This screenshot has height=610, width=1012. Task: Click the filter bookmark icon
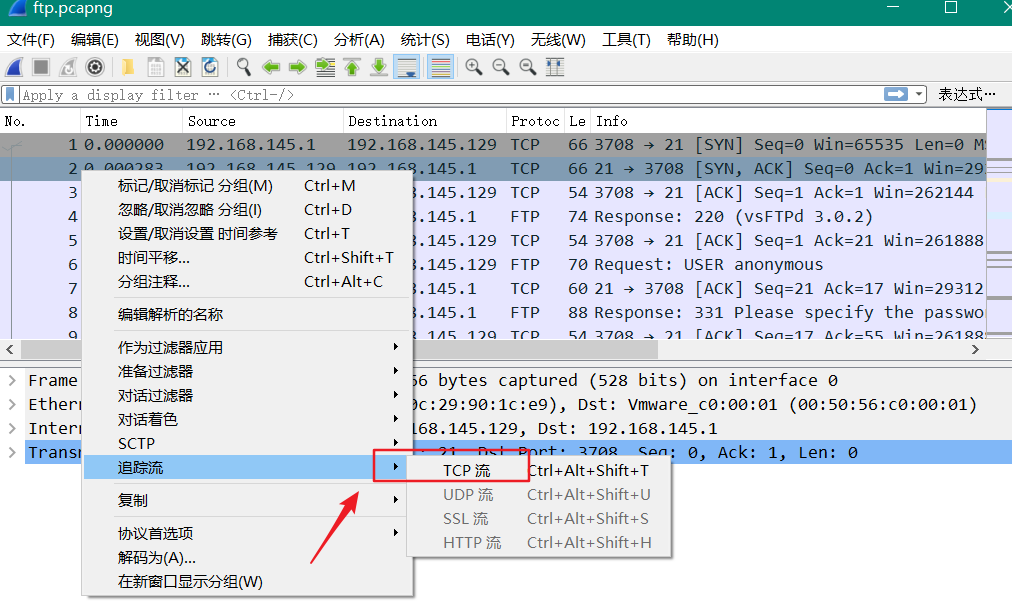tap(10, 95)
